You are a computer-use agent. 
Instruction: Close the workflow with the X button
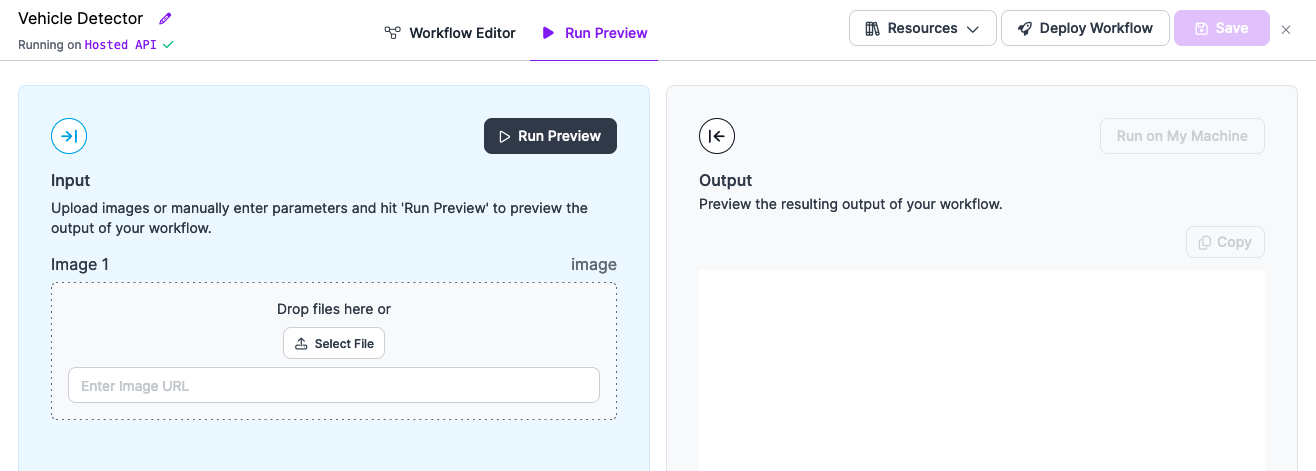click(1286, 29)
